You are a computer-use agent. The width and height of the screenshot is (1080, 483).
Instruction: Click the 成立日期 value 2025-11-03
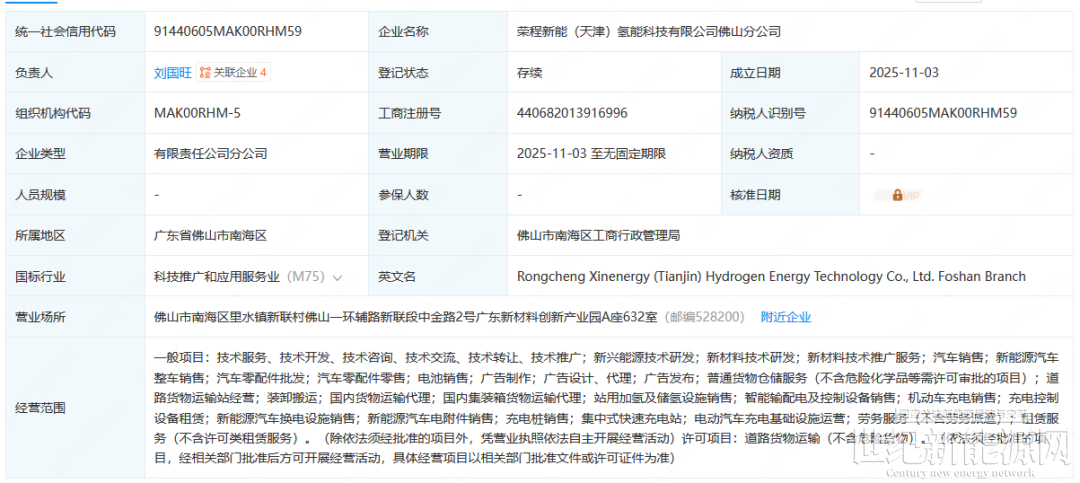(904, 73)
